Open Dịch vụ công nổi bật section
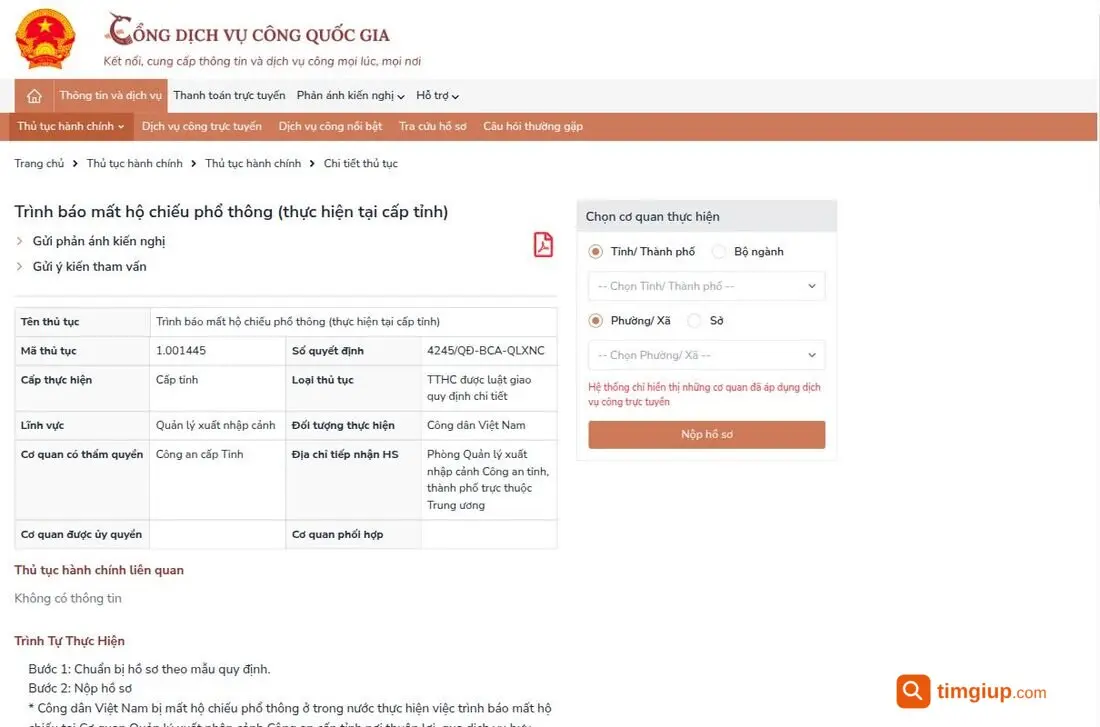Image resolution: width=1100 pixels, height=727 pixels. pyautogui.click(x=330, y=126)
